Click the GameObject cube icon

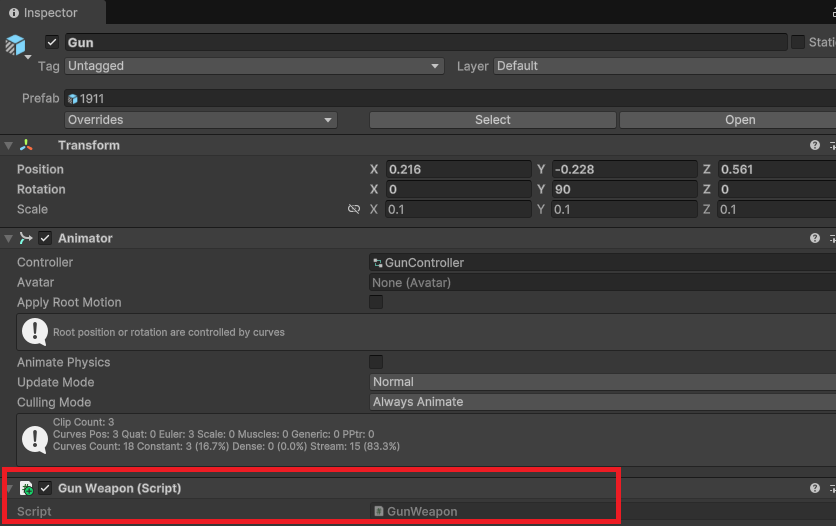[15, 45]
